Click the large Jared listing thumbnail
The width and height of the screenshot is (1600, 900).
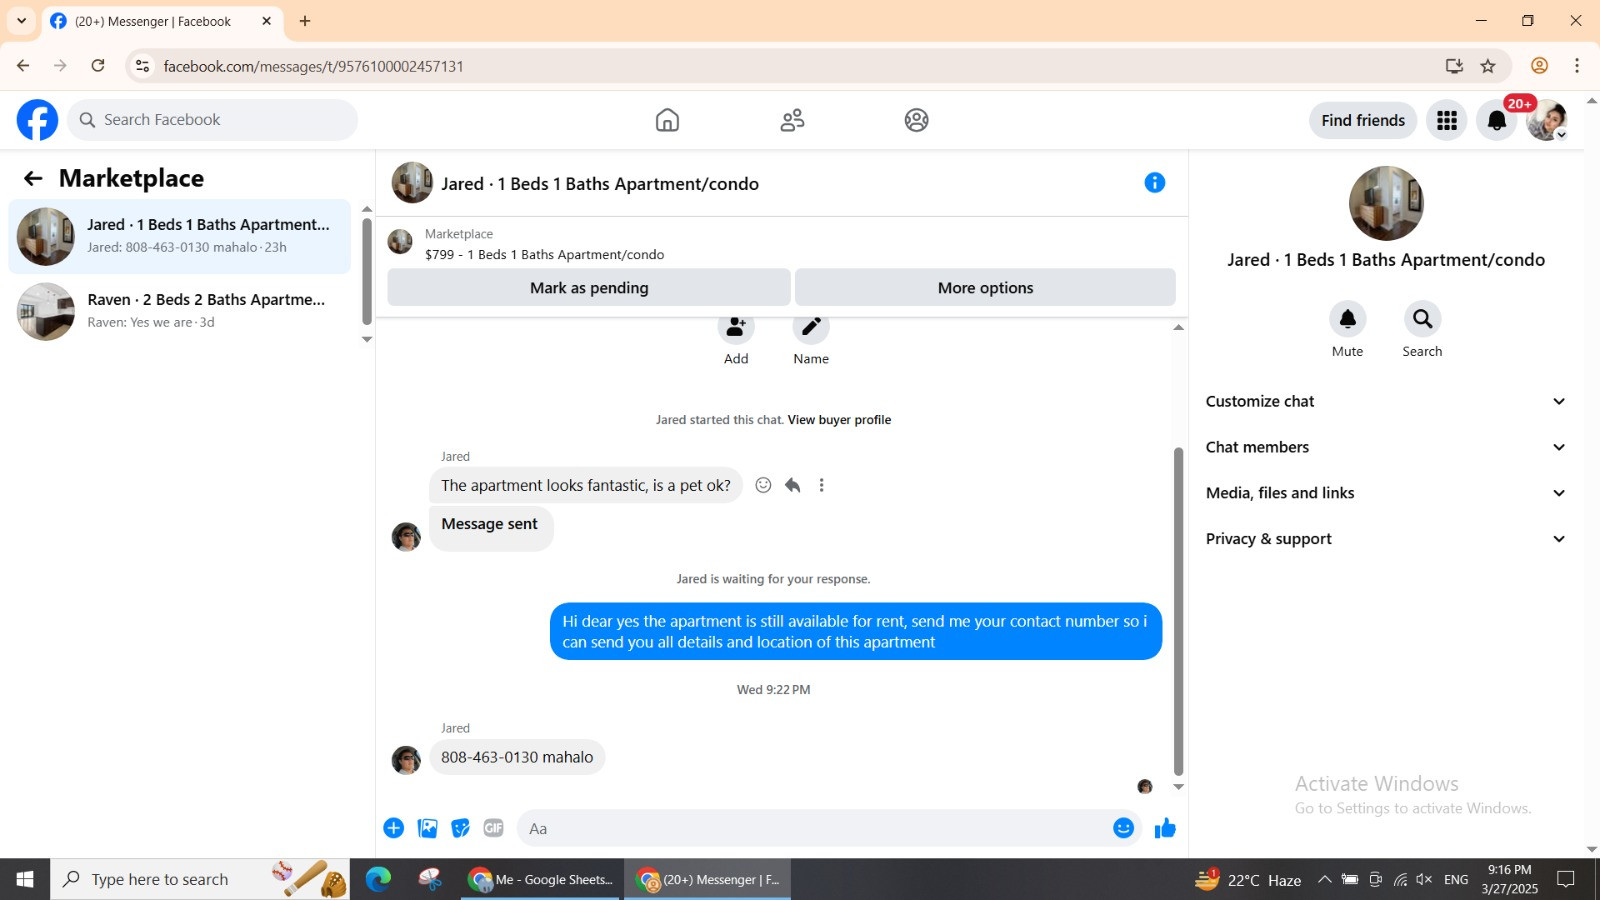tap(1385, 203)
